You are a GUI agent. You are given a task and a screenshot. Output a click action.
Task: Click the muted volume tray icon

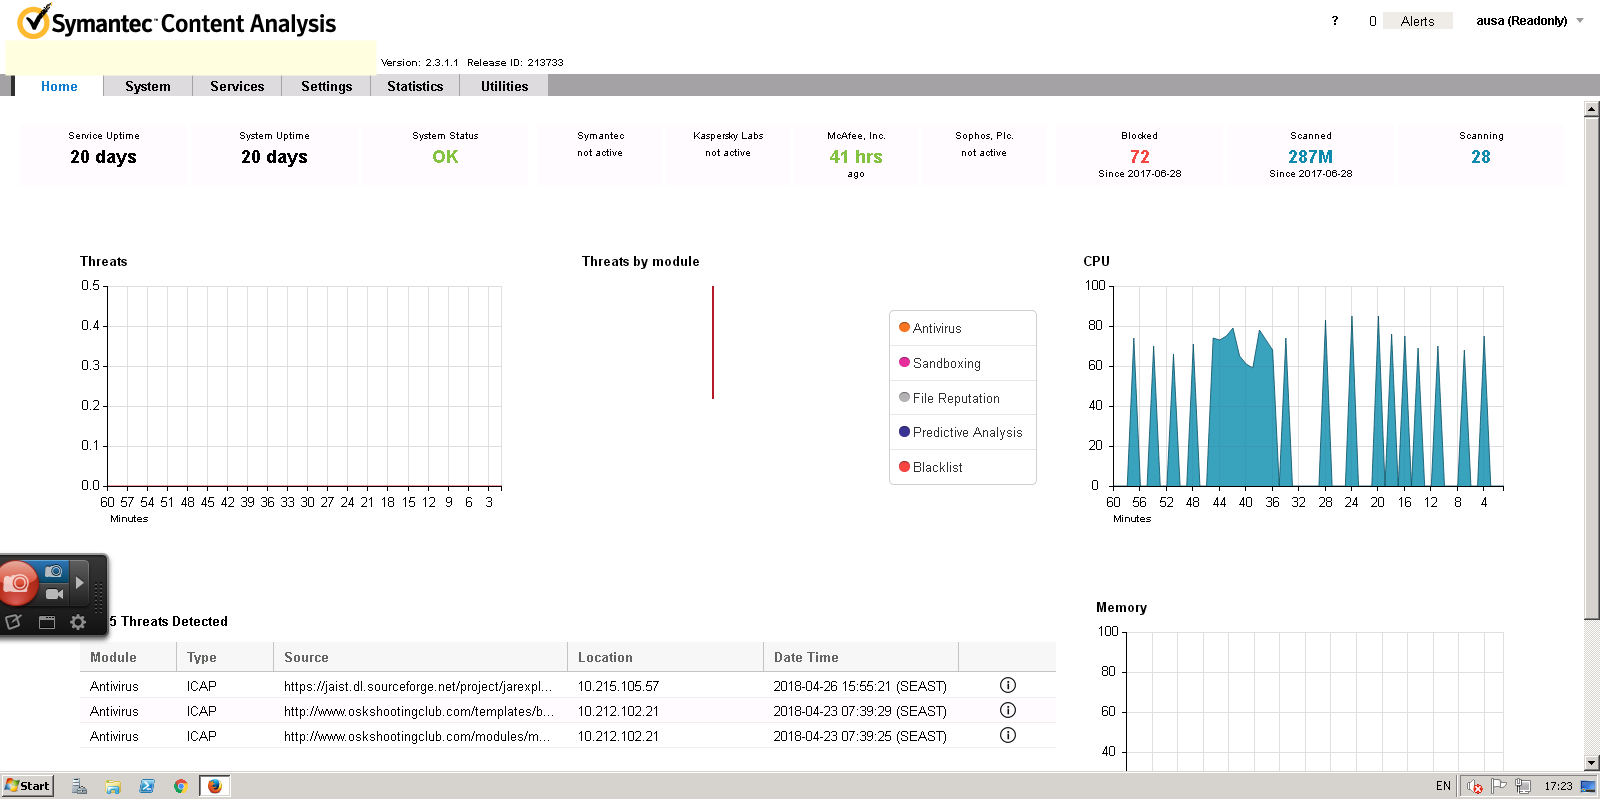click(x=1475, y=786)
